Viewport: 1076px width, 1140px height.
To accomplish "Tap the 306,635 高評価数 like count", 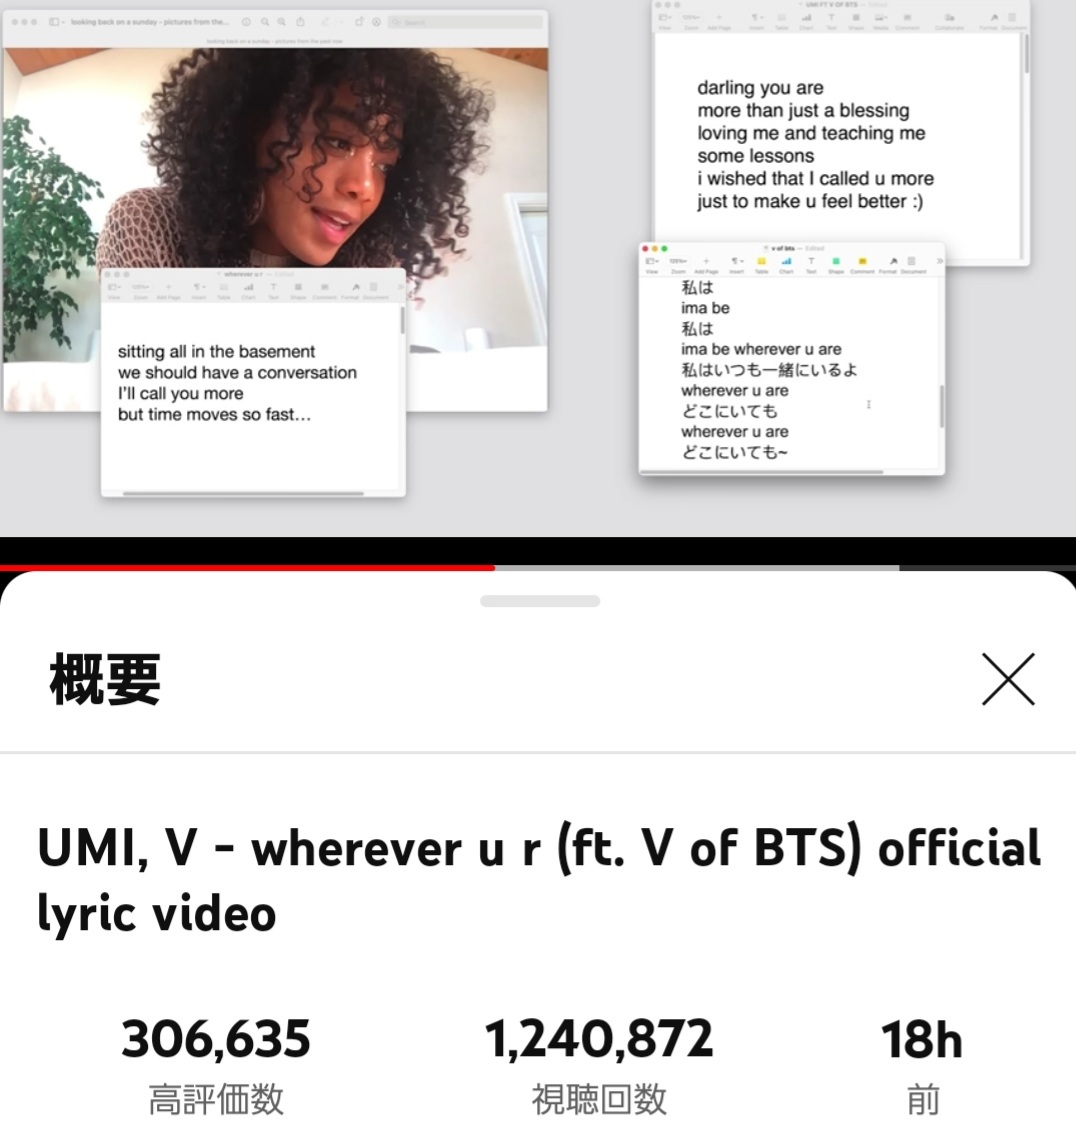I will [x=216, y=1064].
